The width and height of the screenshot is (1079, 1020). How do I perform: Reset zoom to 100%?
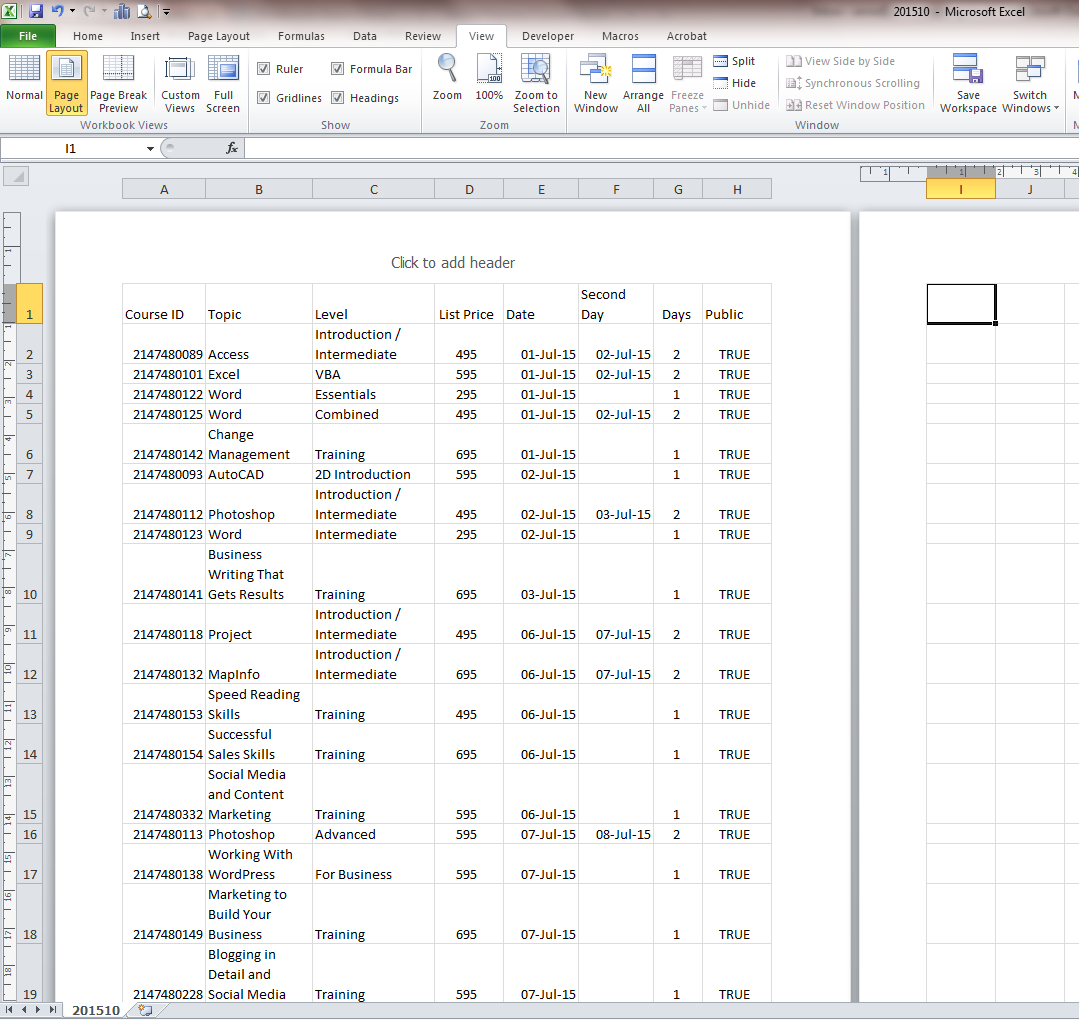click(x=489, y=78)
